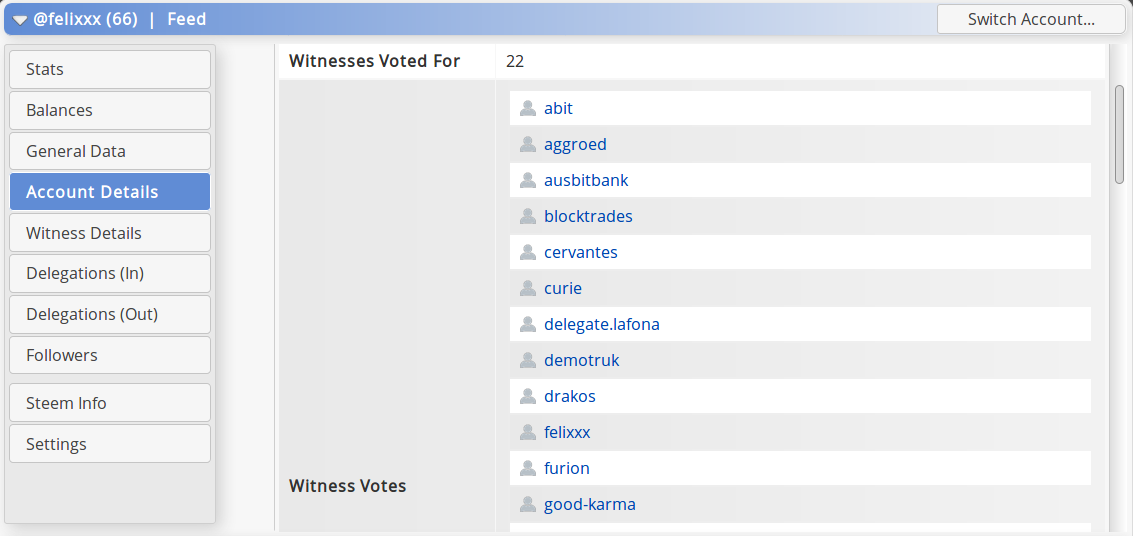Image resolution: width=1133 pixels, height=536 pixels.
Task: Go to Balances in the sidebar
Action: point(111,111)
